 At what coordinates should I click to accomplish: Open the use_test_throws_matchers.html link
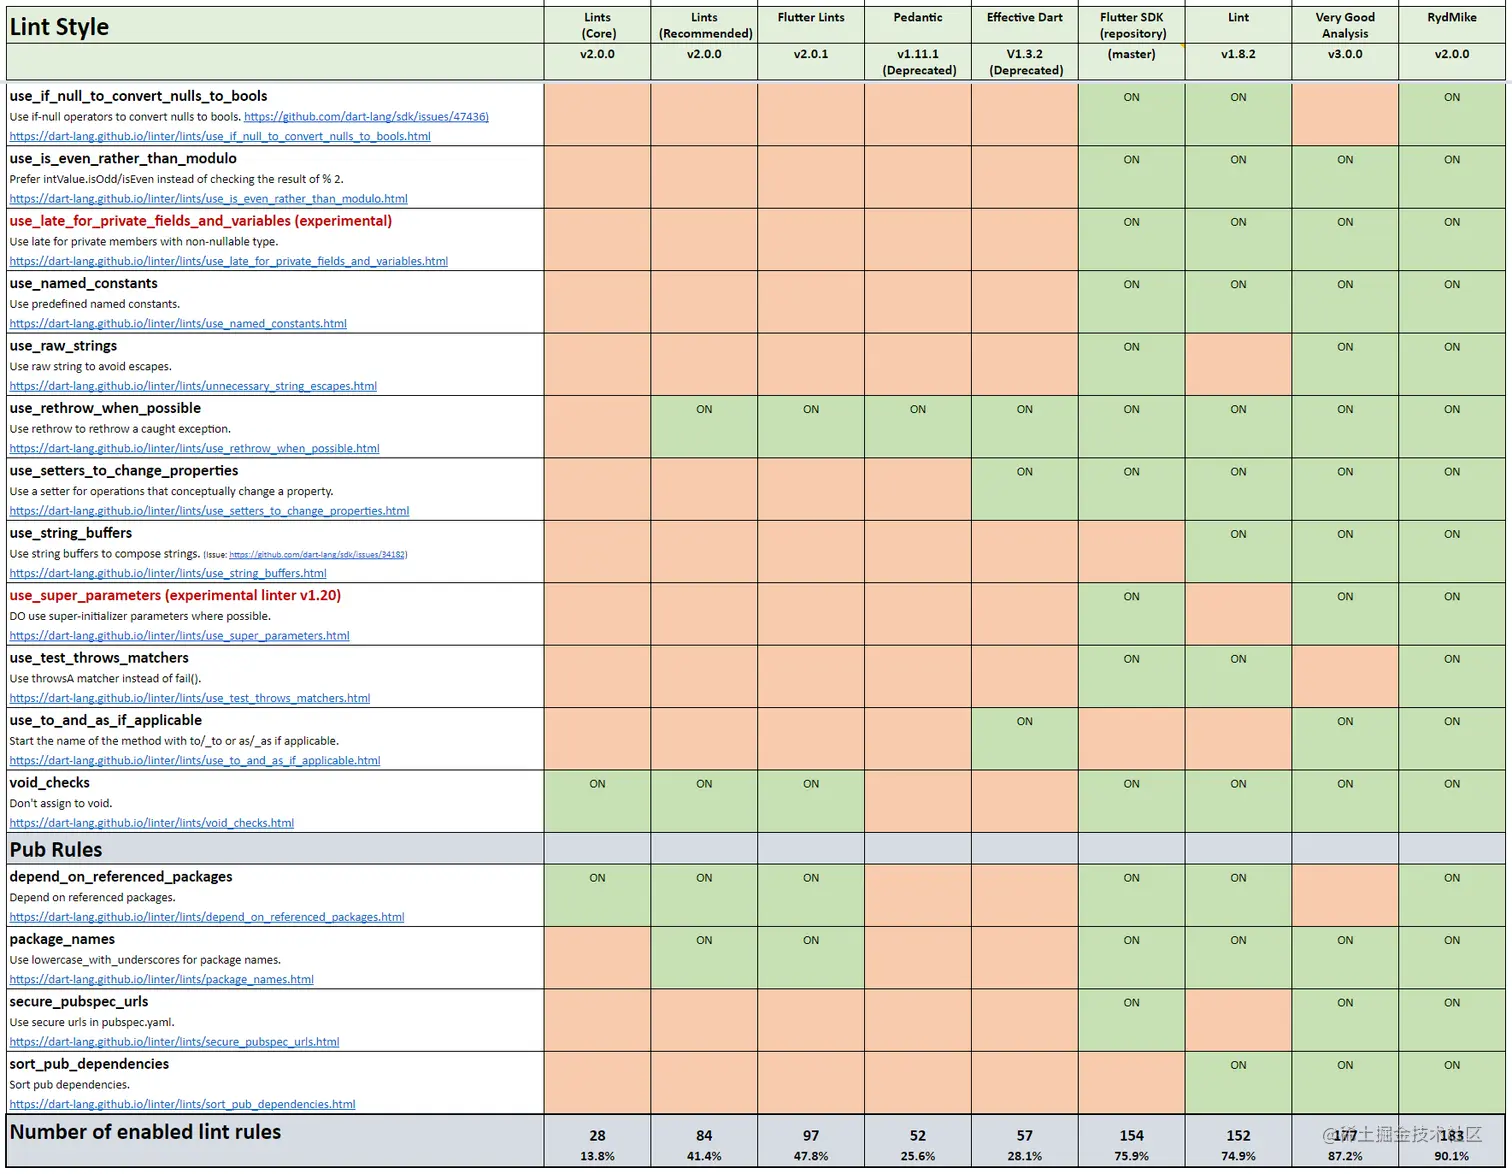click(x=190, y=699)
